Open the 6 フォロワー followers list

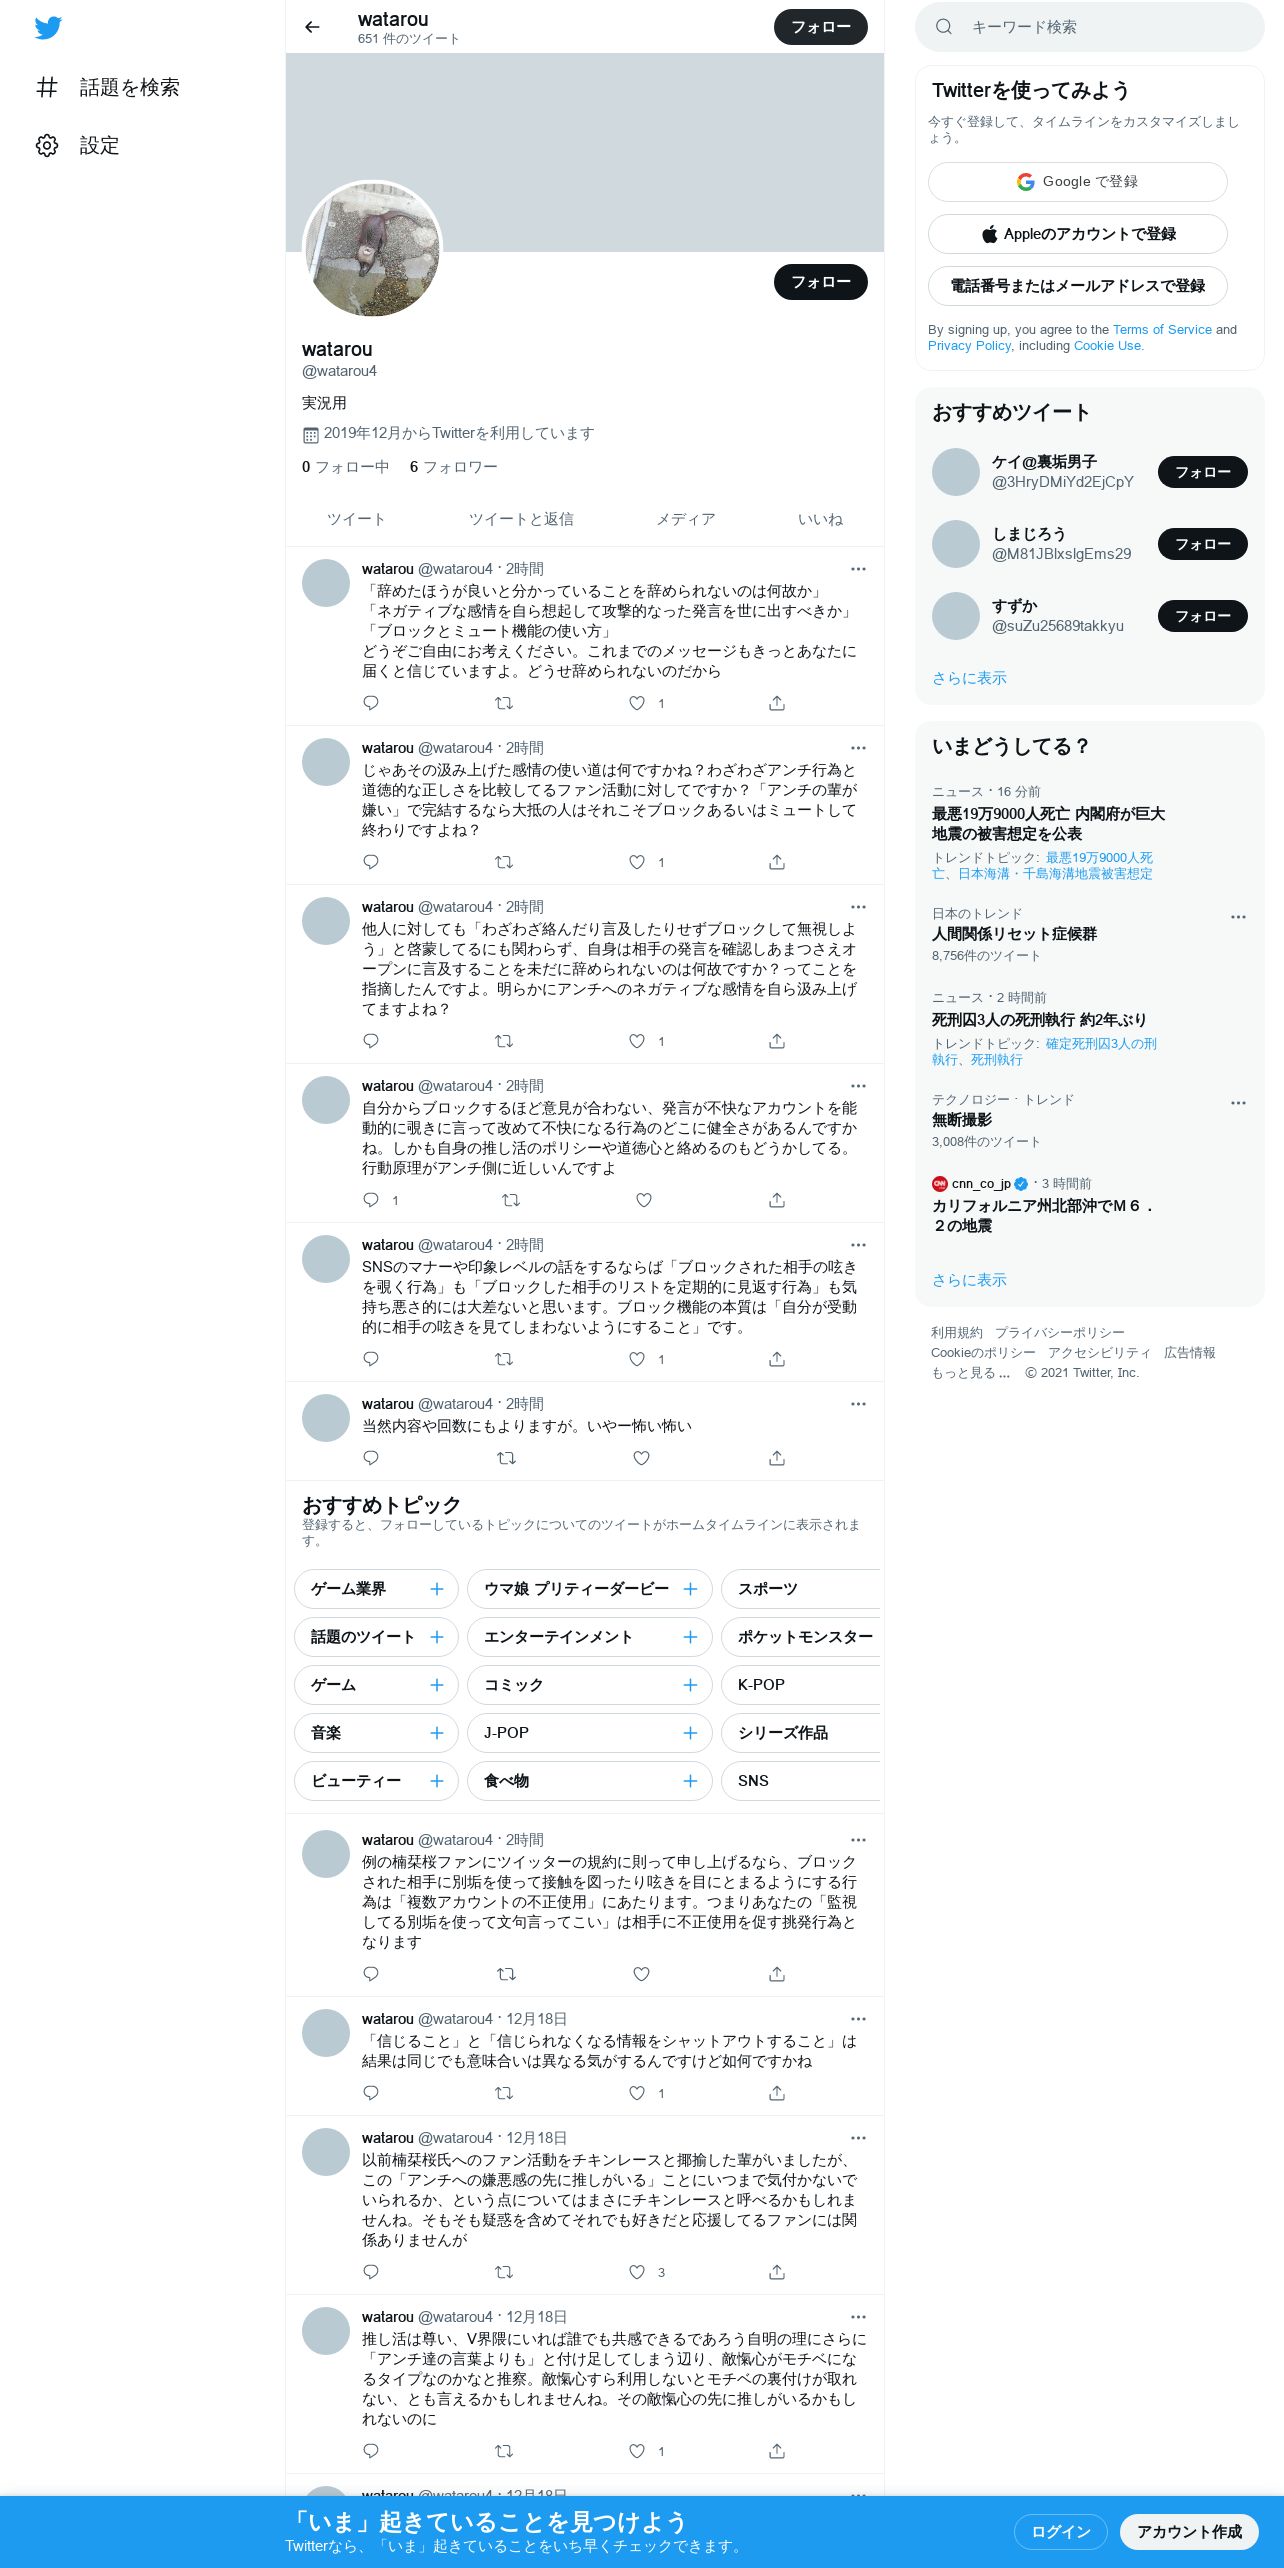453,467
